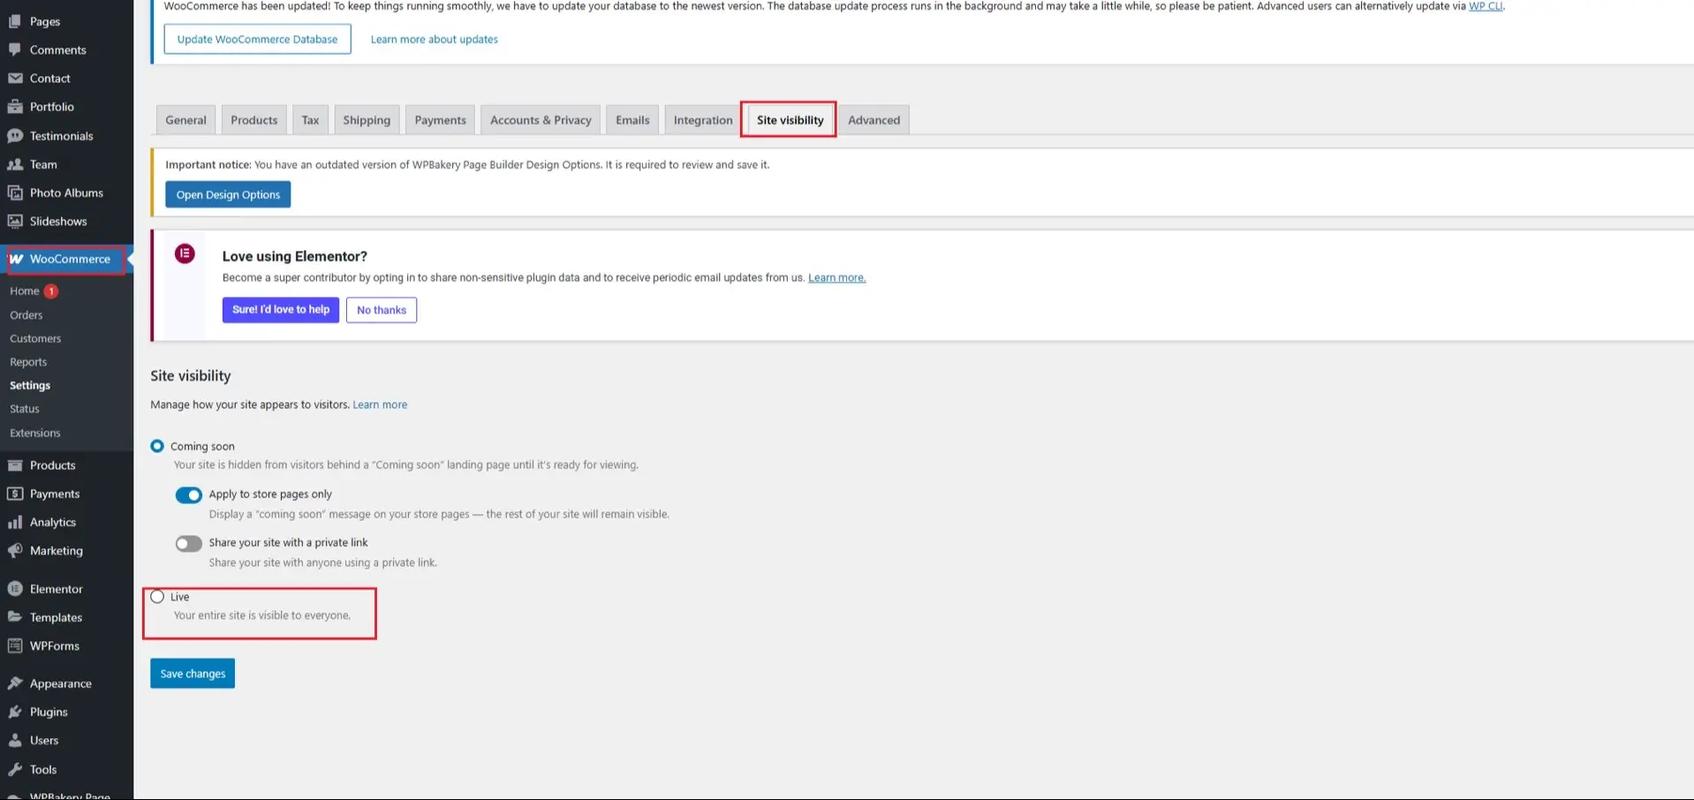
Task: Open the Reports submenu item
Action: (28, 362)
